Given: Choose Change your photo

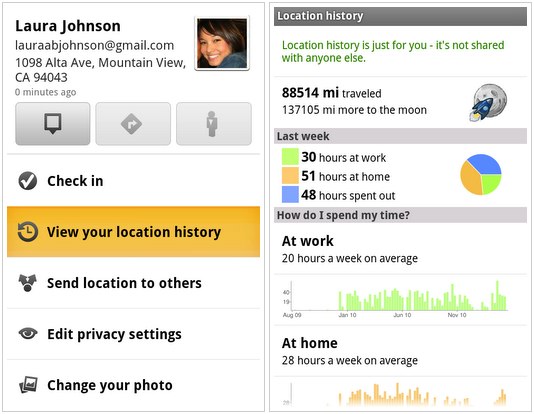Looking at the screenshot, I should [x=133, y=385].
